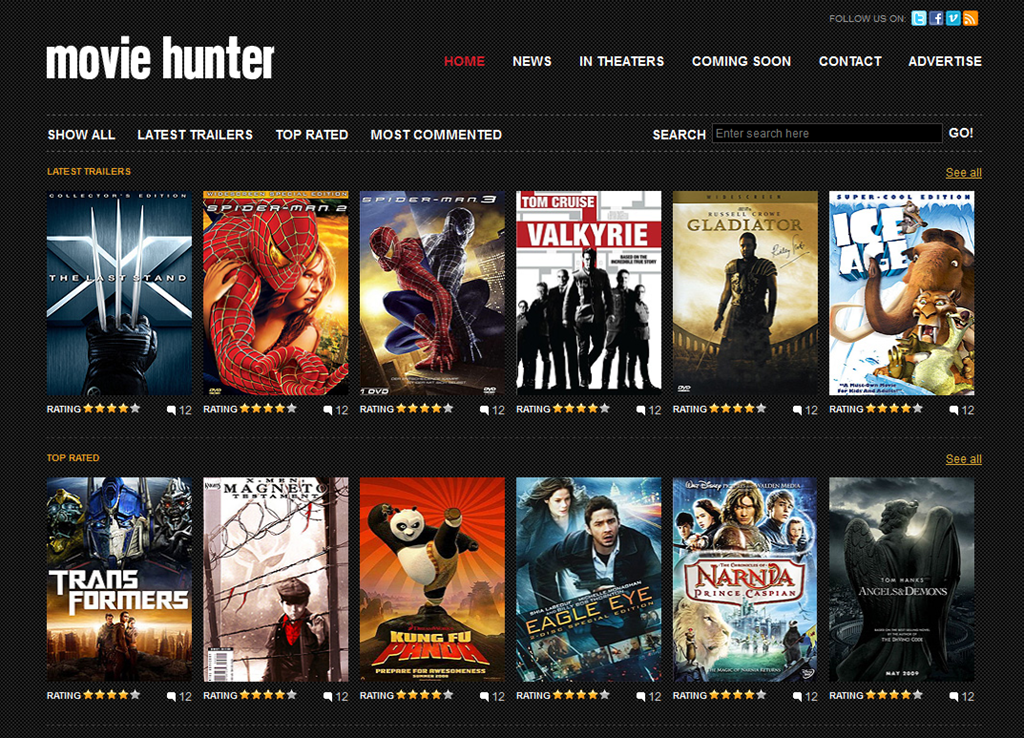
Task: Click the star rating under Eagle Eye
Action: coord(581,695)
